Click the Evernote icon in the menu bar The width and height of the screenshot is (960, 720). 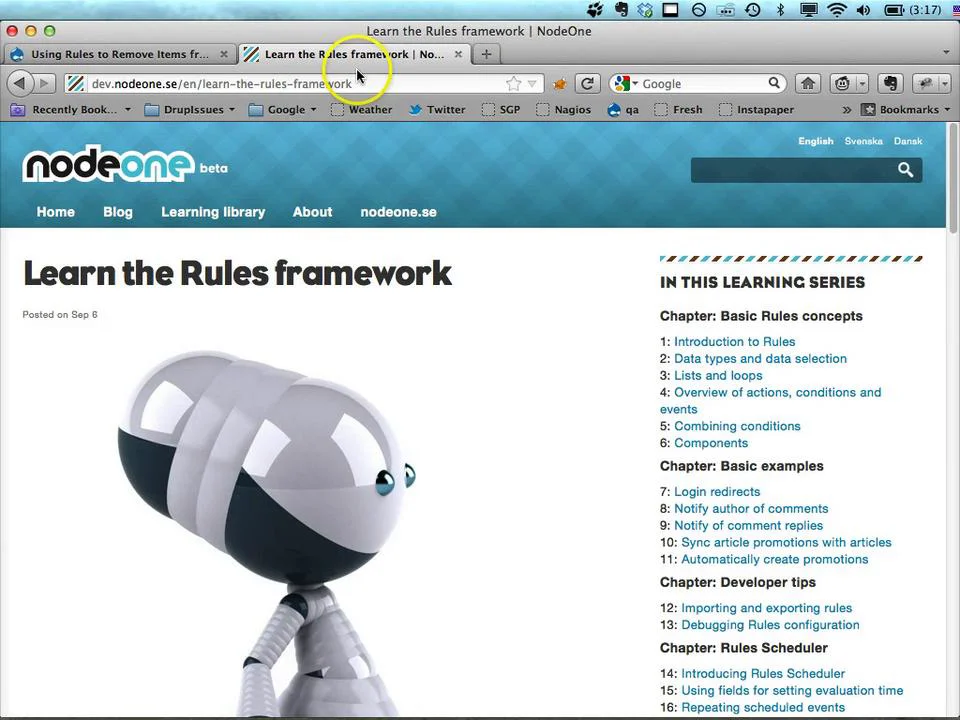point(621,10)
